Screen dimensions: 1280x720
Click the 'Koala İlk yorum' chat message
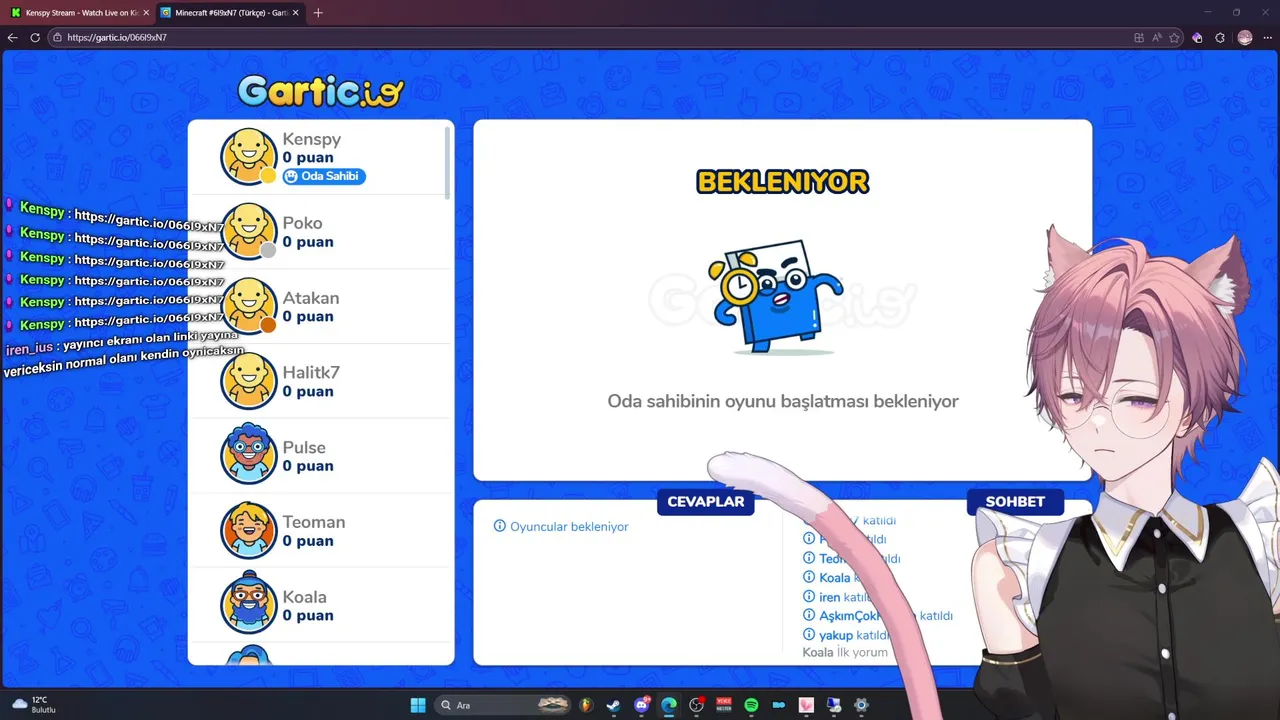coord(845,652)
